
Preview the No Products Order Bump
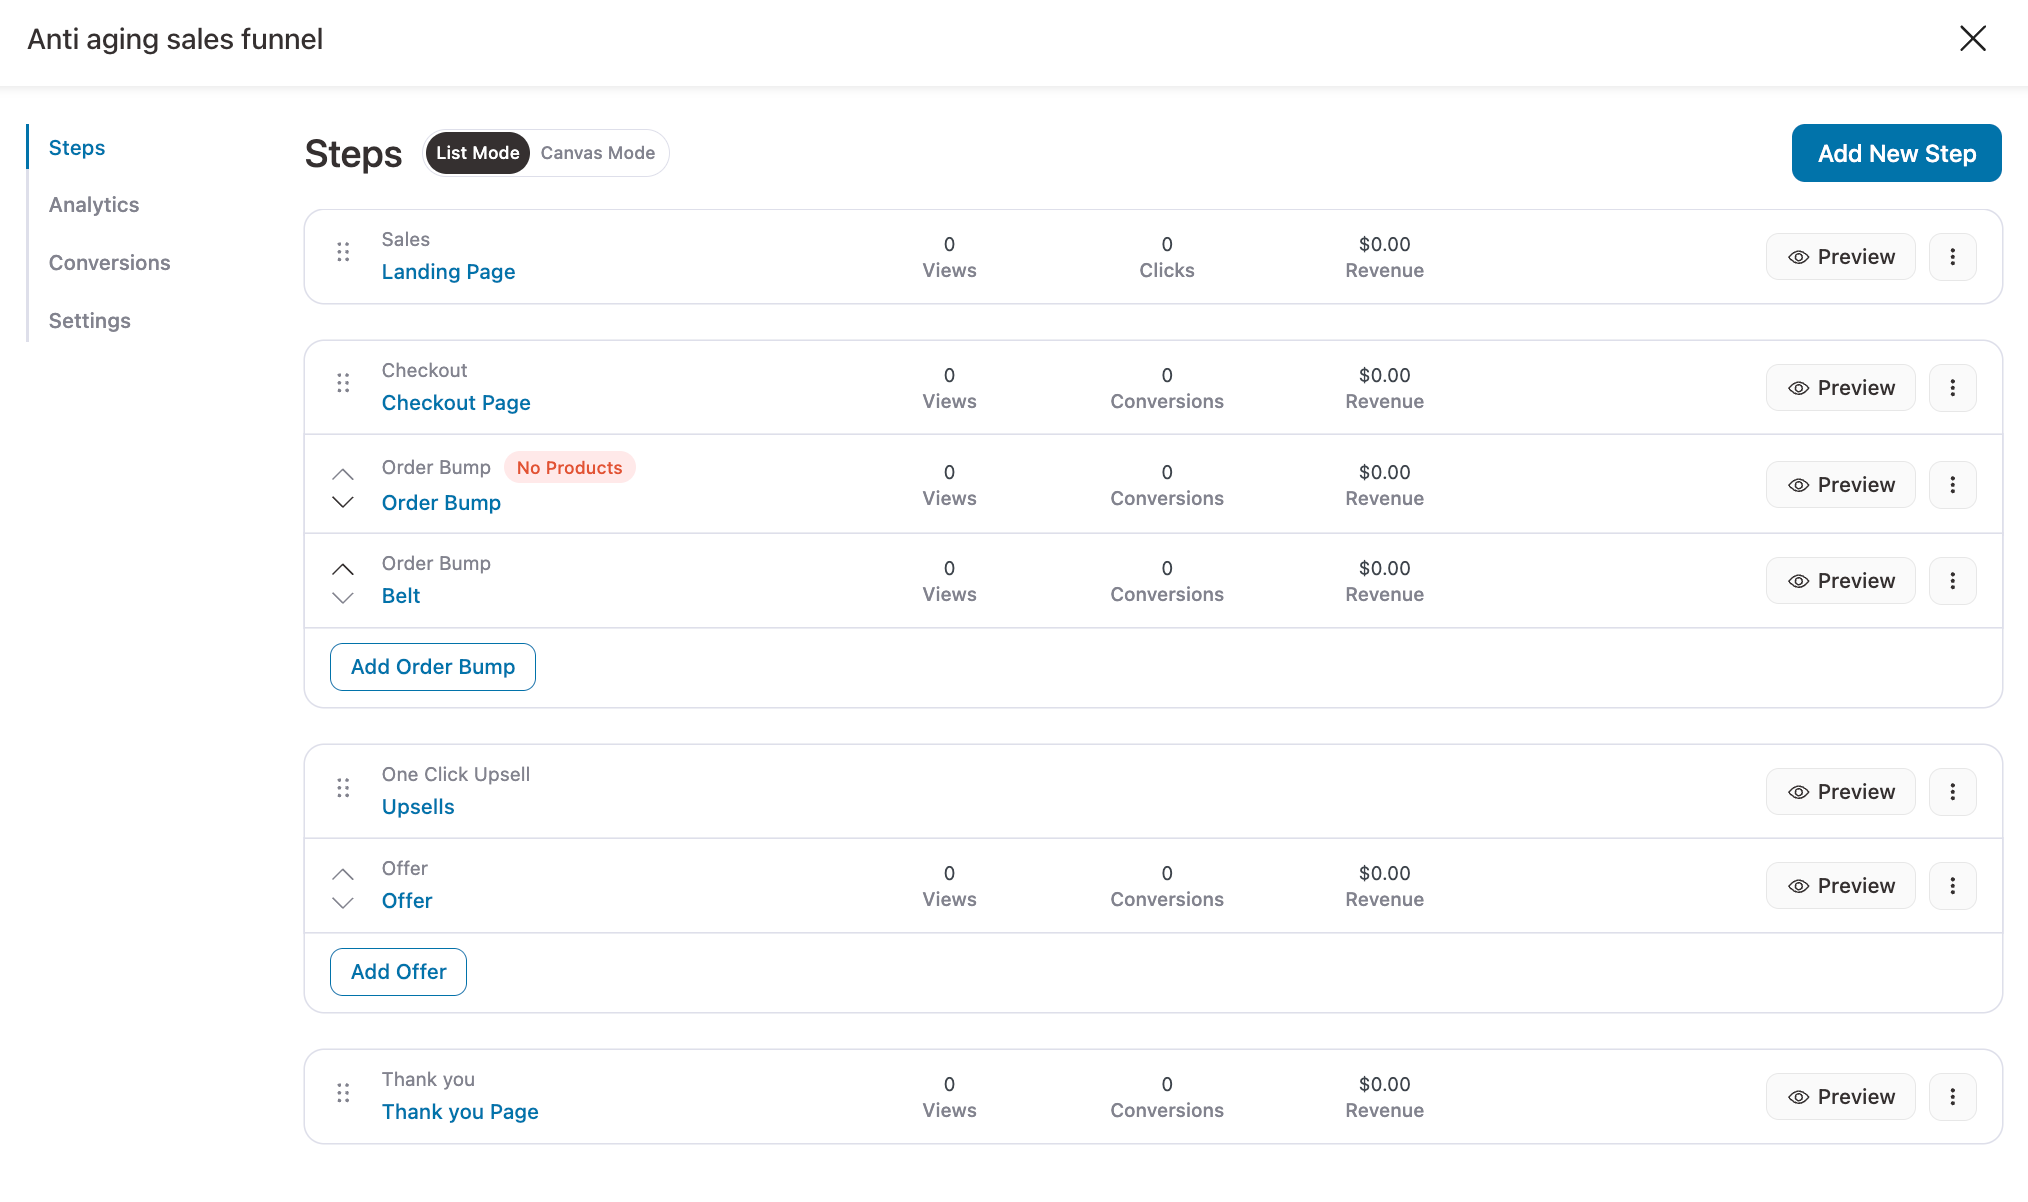click(1841, 485)
